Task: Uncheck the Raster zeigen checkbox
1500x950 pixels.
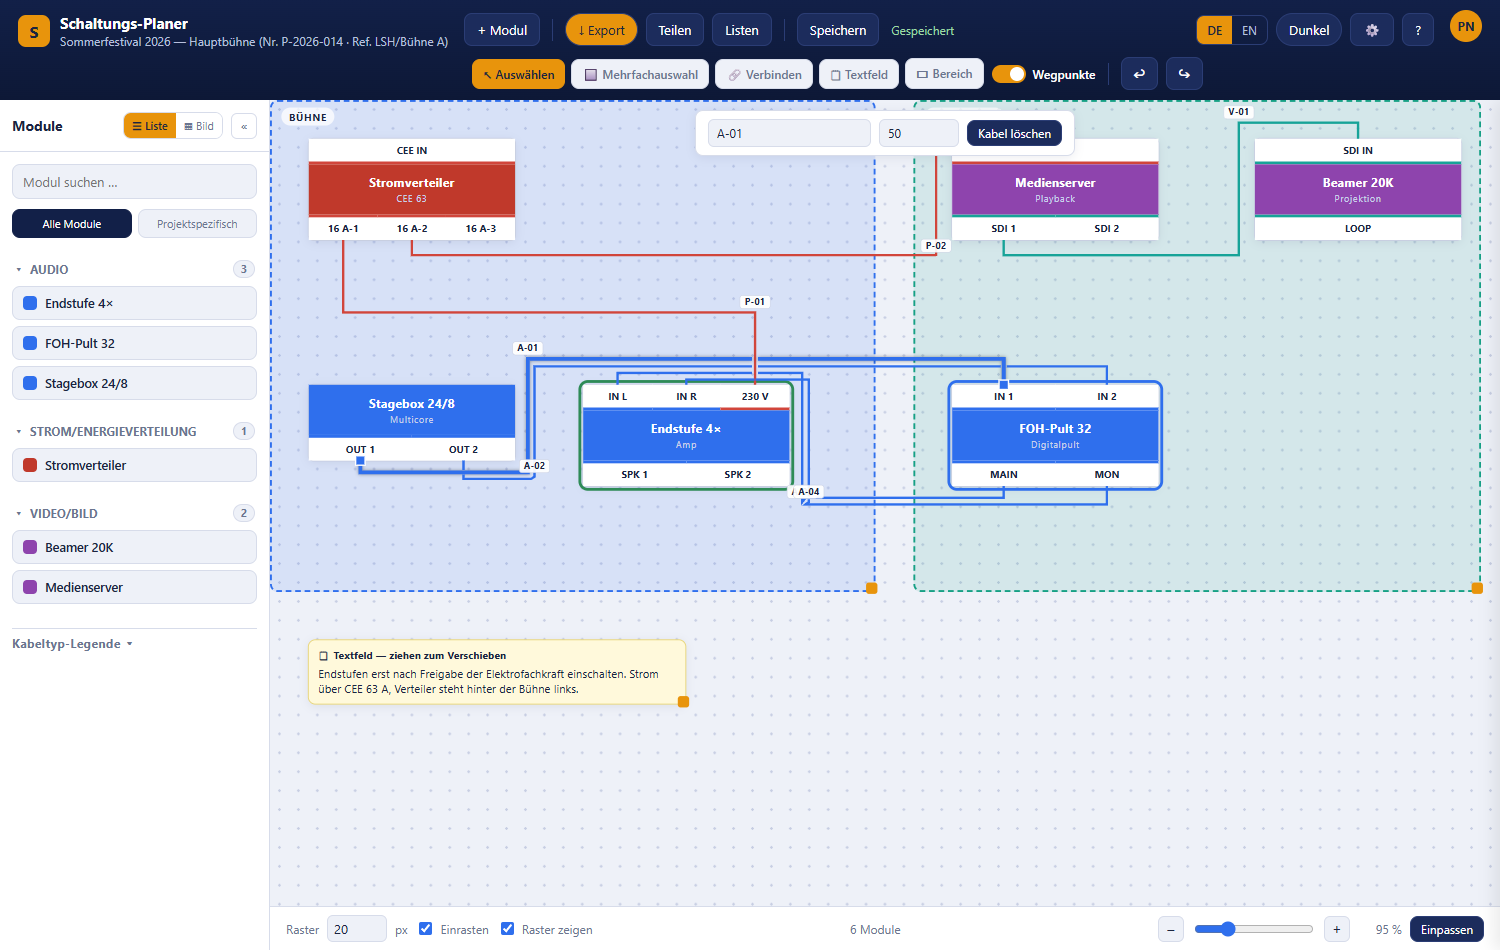Action: point(508,929)
